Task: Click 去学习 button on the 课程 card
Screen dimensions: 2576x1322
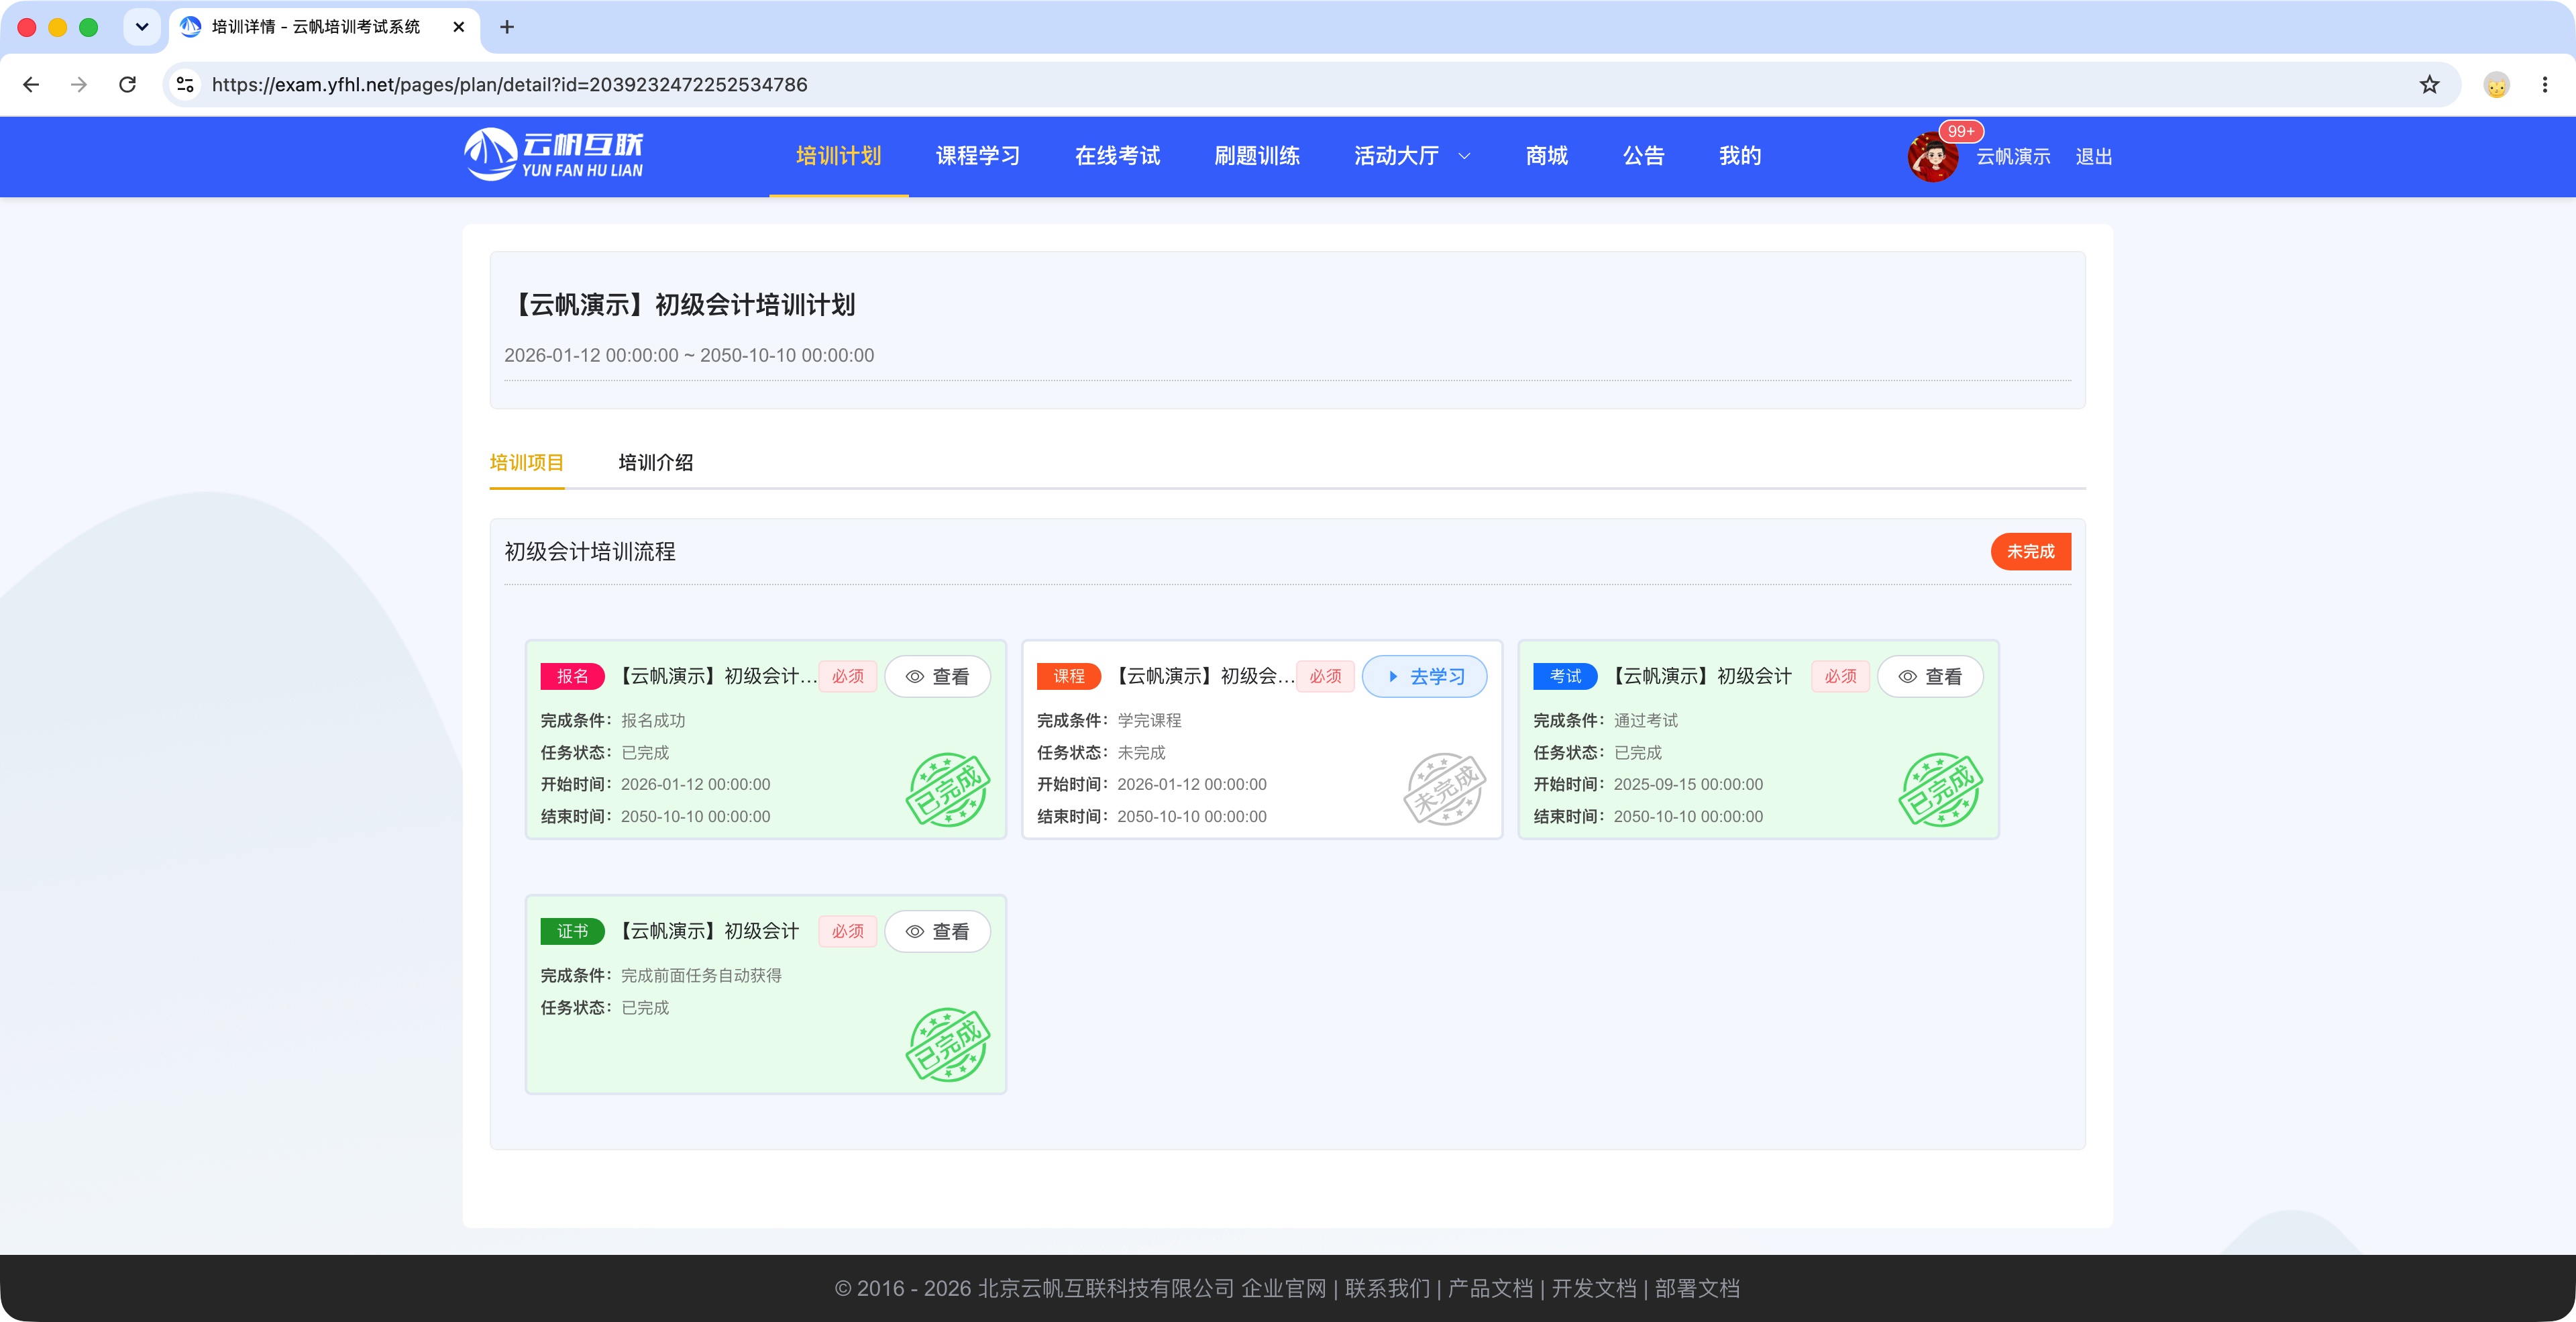Action: point(1424,677)
